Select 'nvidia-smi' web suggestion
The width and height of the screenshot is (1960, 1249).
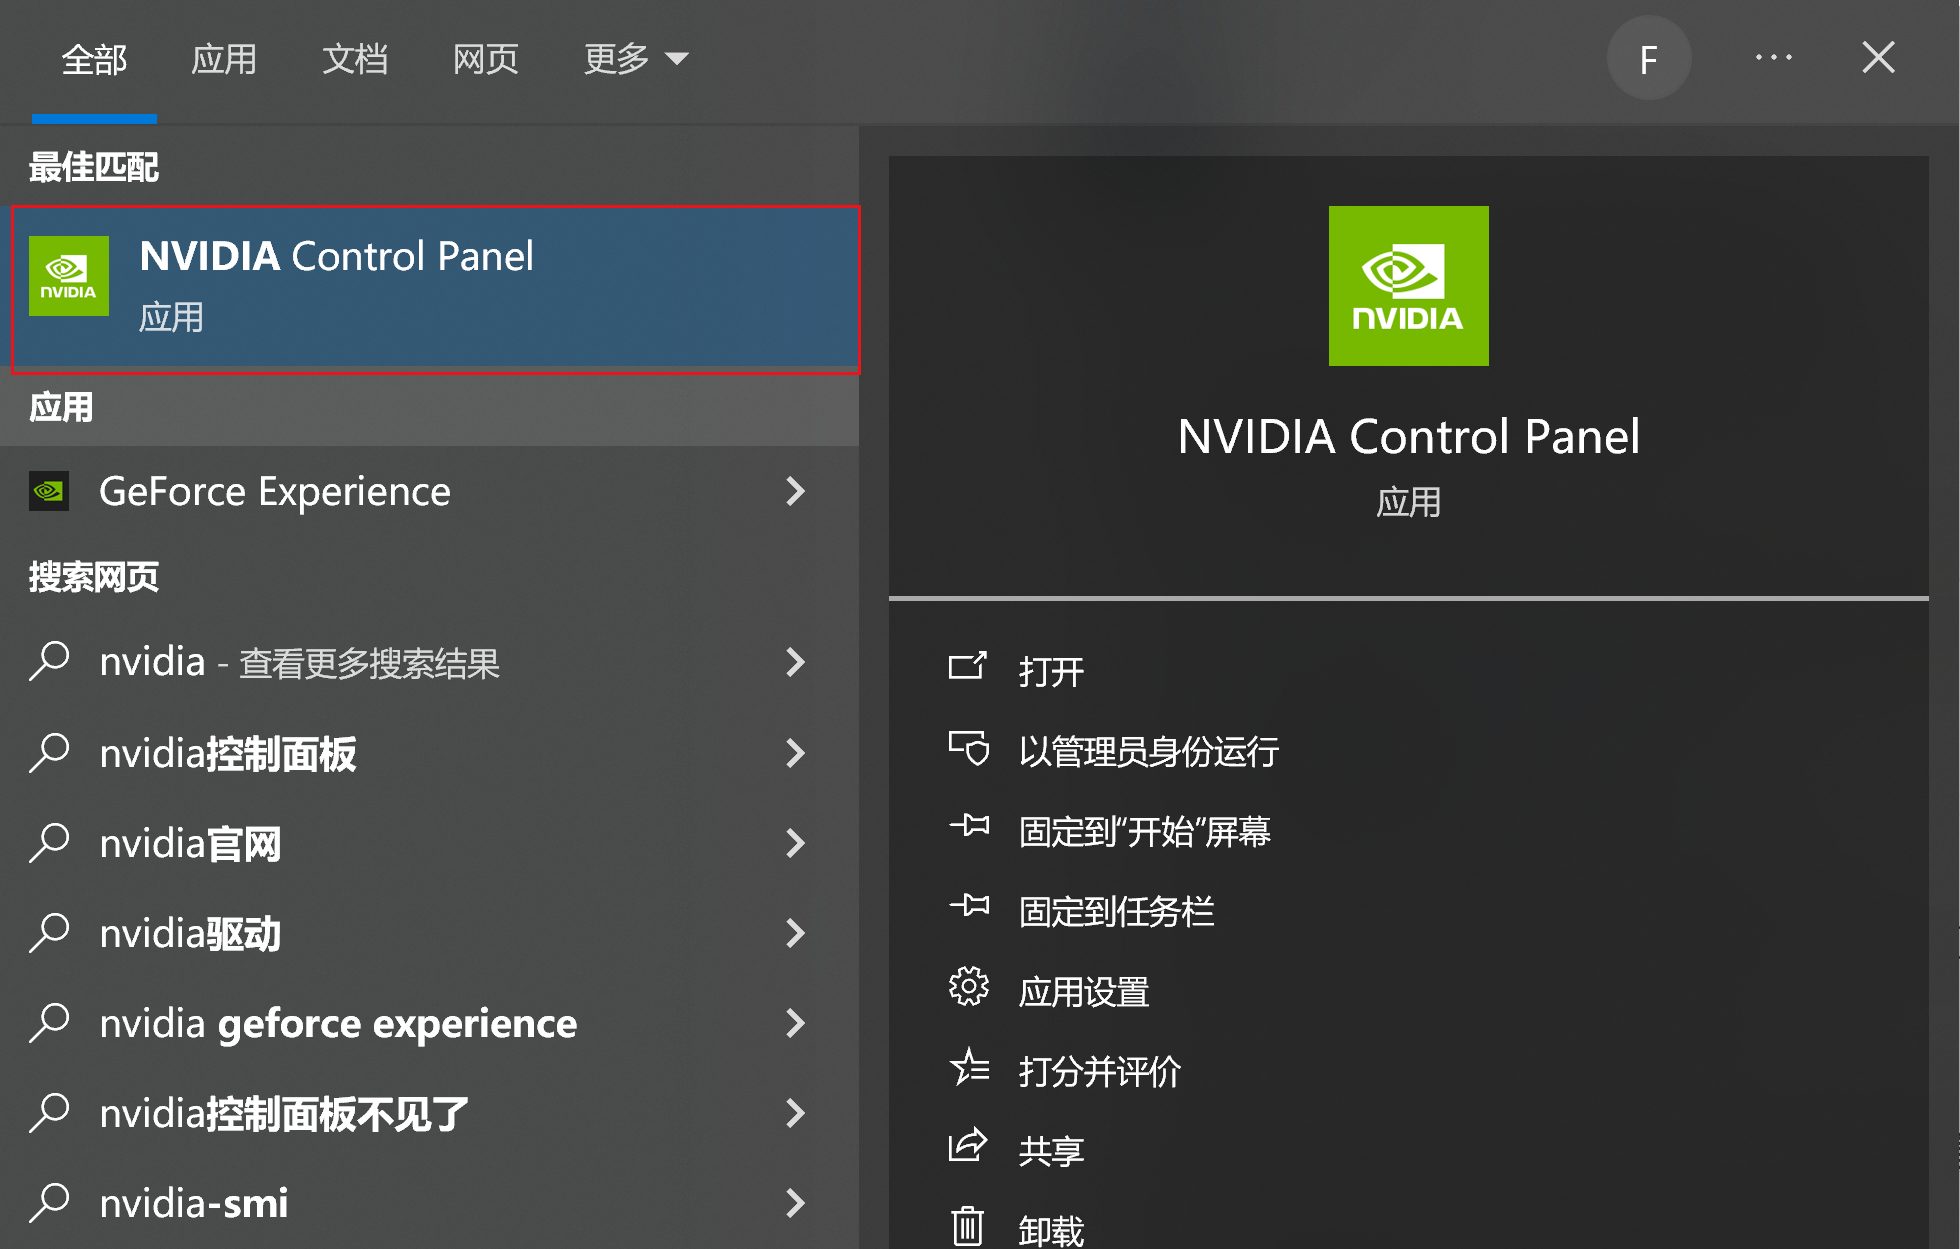(x=429, y=1203)
